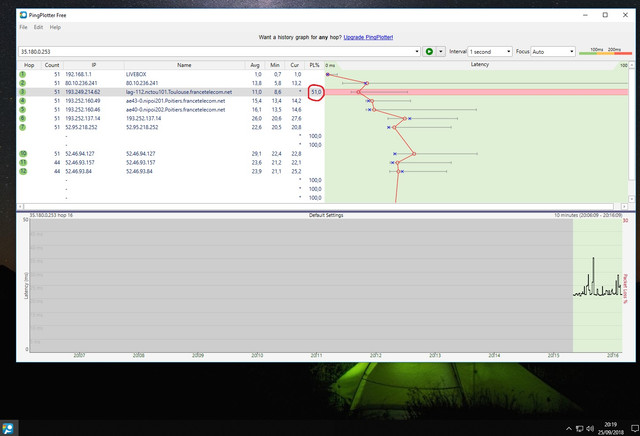Click IP 52.95.218.252 in IP column
640x436 pixels.
coord(81,127)
